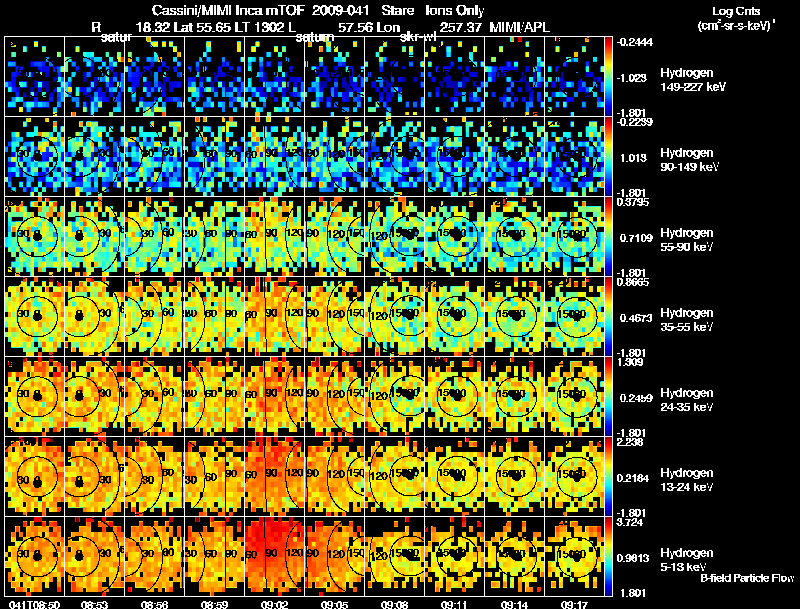Click the 'Hydrogen 90-149 keV' row label
Screen dimensions: 800x609
click(x=688, y=160)
